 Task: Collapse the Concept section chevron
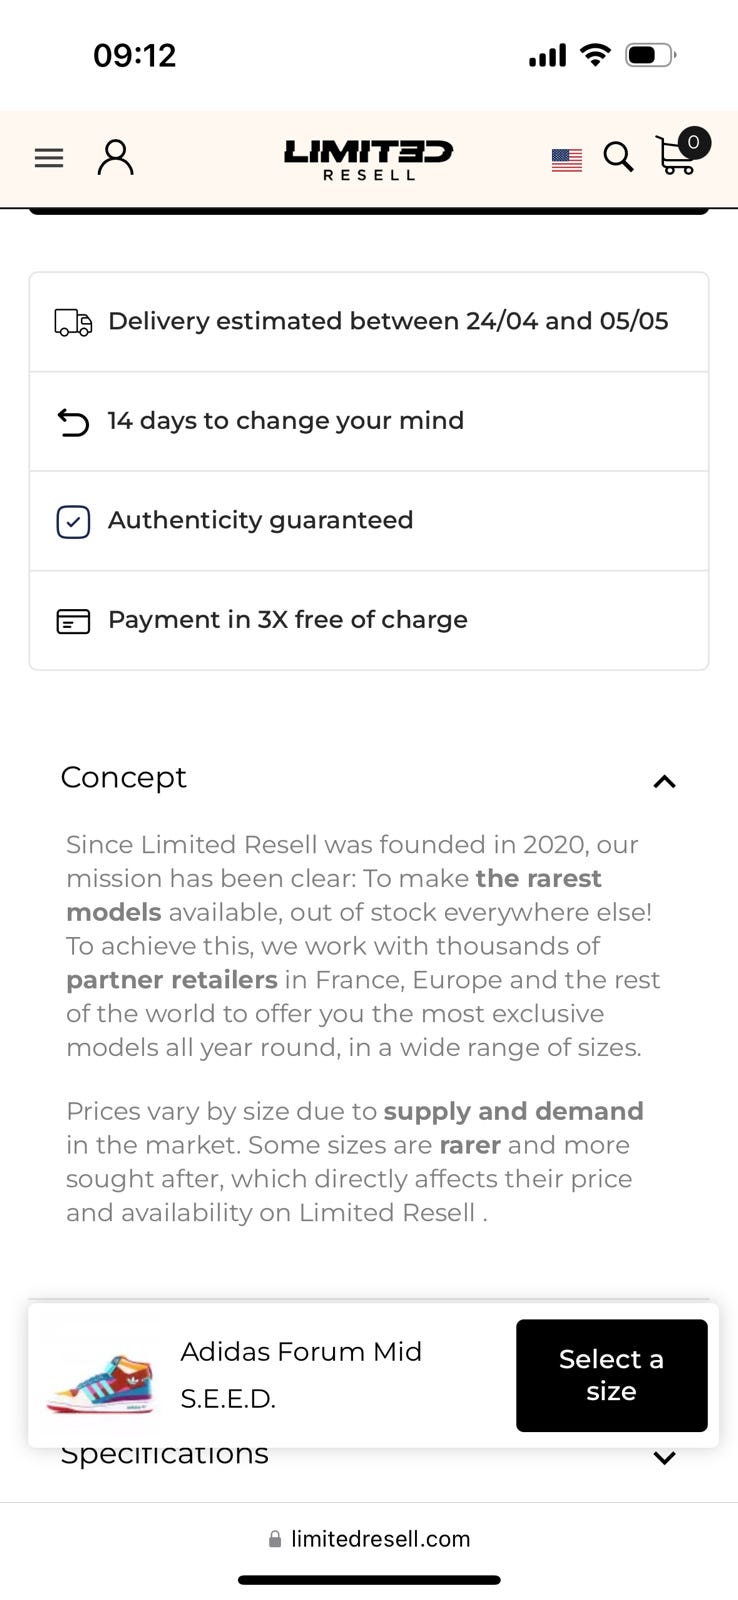(664, 781)
